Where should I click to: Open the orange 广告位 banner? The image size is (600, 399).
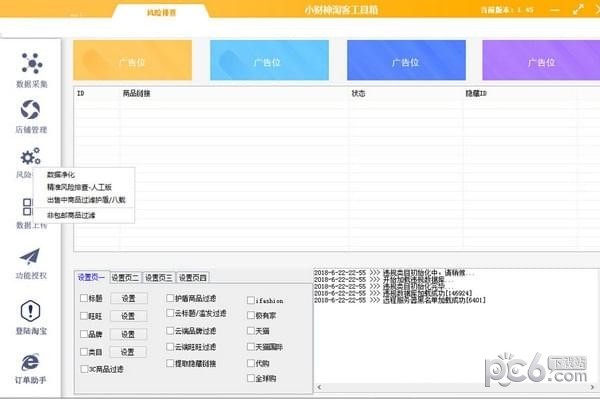tap(132, 60)
